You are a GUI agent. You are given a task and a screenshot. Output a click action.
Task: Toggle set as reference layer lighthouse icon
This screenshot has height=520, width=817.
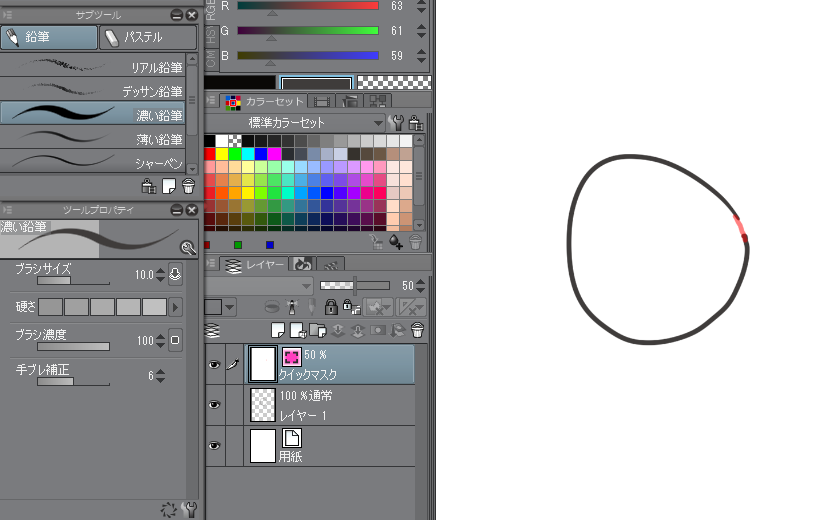[292, 307]
